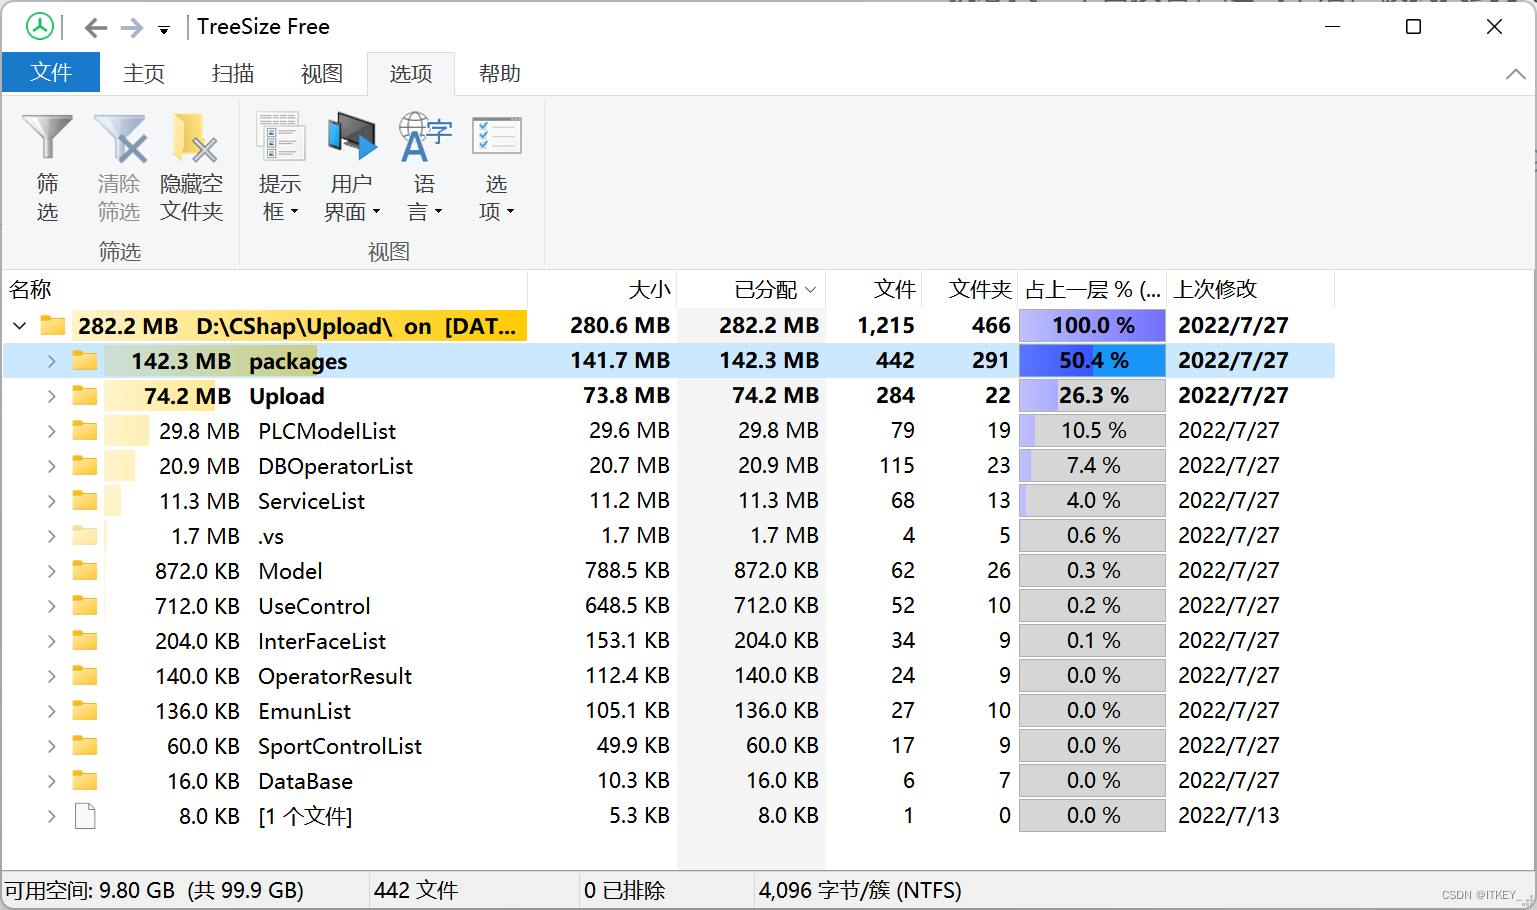Expand the DBOperatorList folder
This screenshot has width=1537, height=910.
[x=51, y=466]
